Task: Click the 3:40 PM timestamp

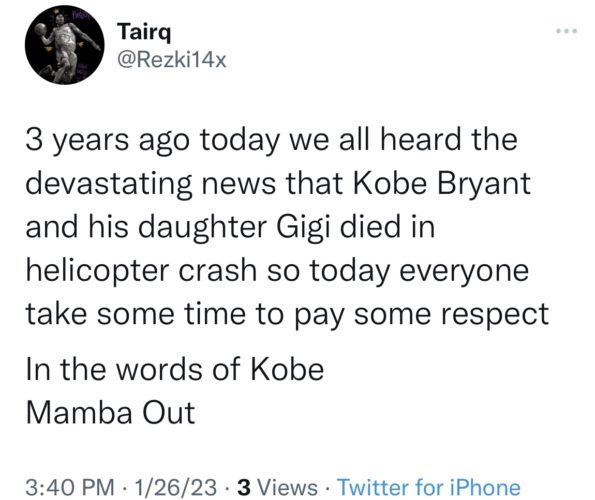Action: pos(70,487)
